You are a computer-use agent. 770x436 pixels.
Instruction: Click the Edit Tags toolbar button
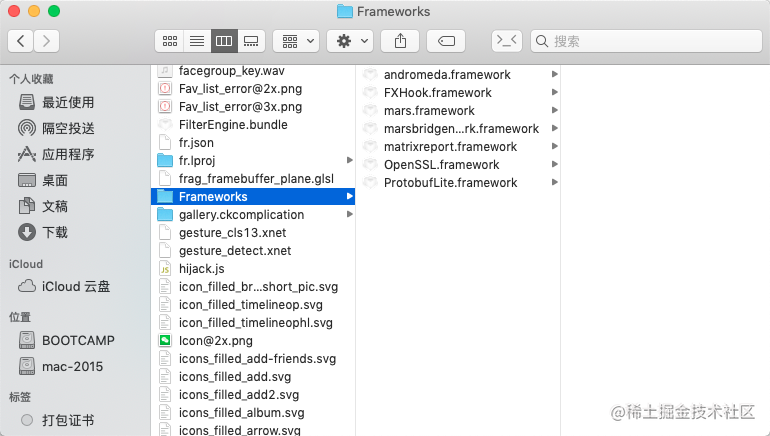pos(446,41)
